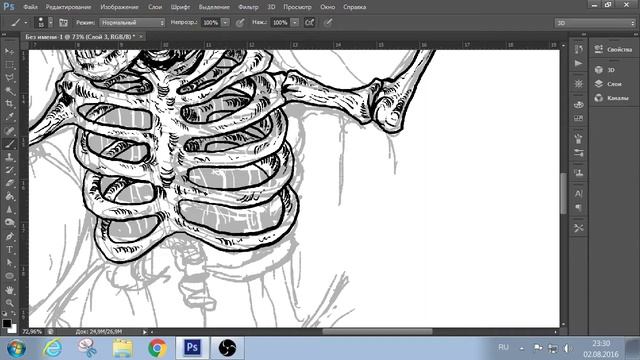Open the Слои menu
Viewport: 640px width, 360px height.
pyautogui.click(x=155, y=7)
